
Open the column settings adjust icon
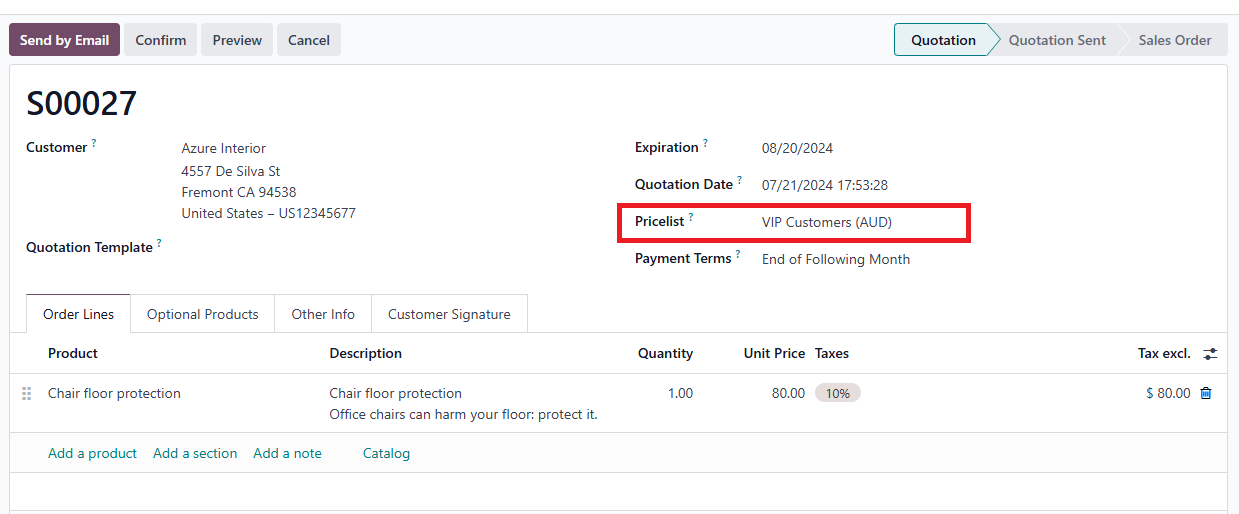pos(1210,354)
